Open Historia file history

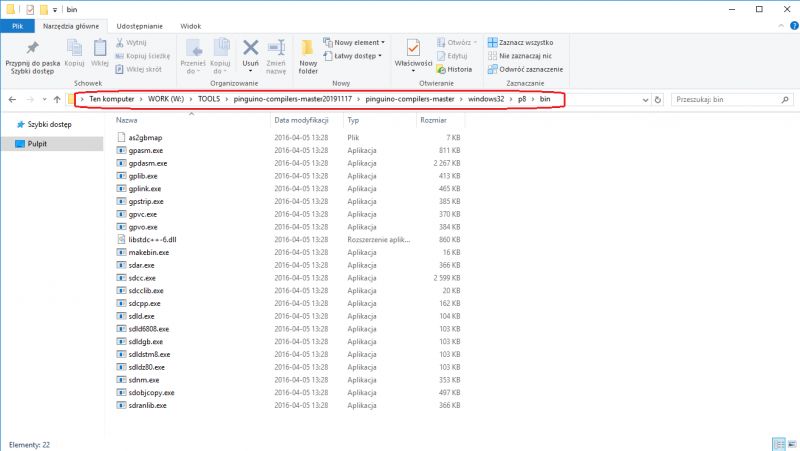click(454, 69)
